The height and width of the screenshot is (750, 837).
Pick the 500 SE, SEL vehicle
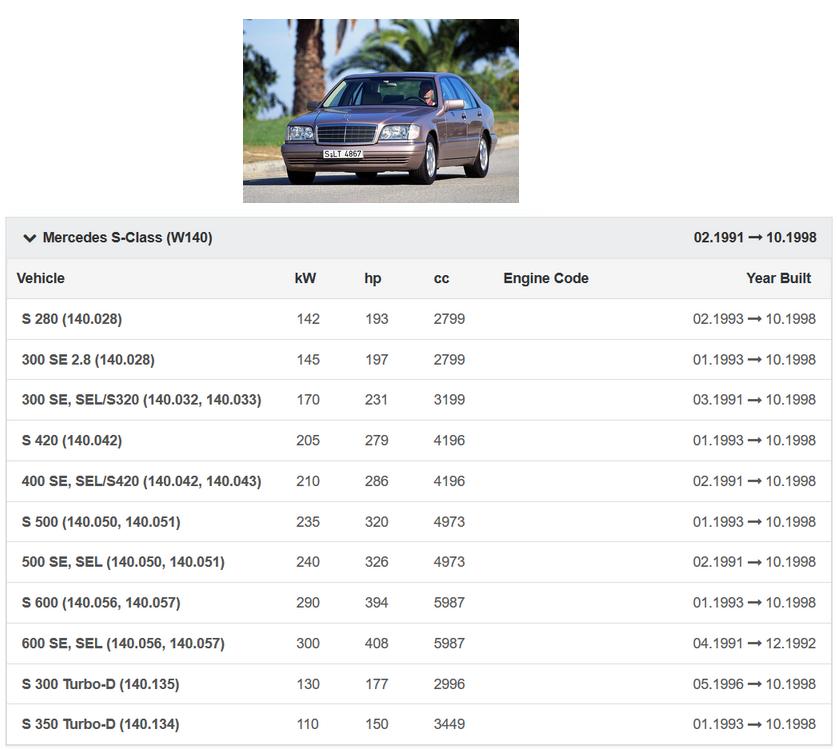click(x=123, y=562)
